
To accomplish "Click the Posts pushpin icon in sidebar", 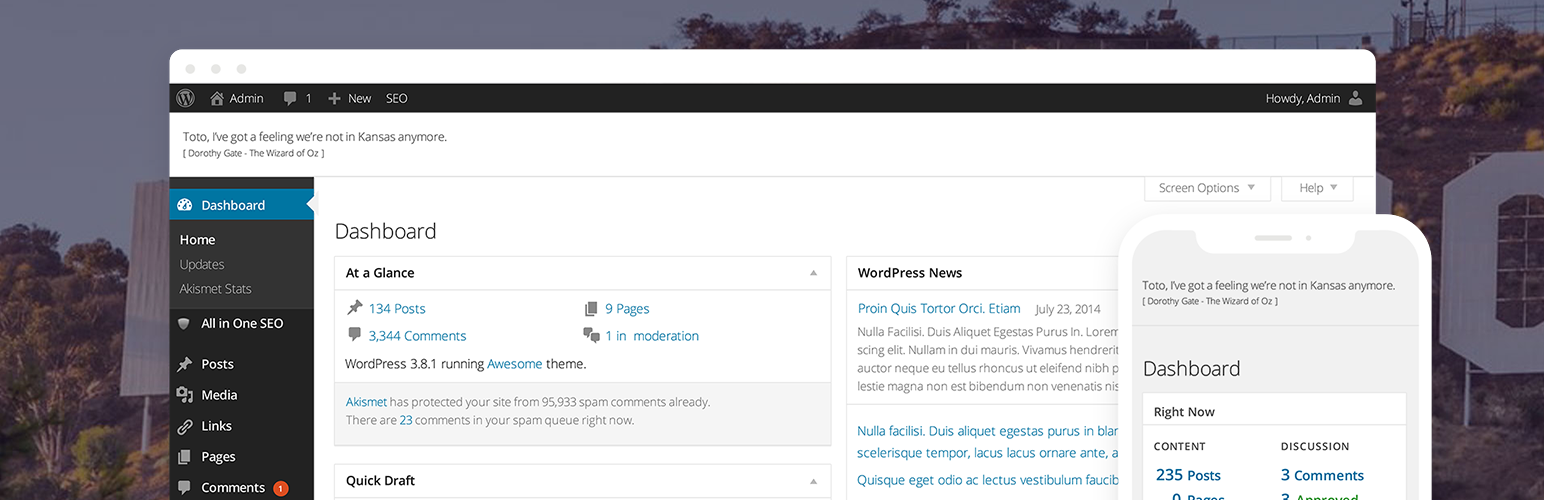I will pos(184,364).
